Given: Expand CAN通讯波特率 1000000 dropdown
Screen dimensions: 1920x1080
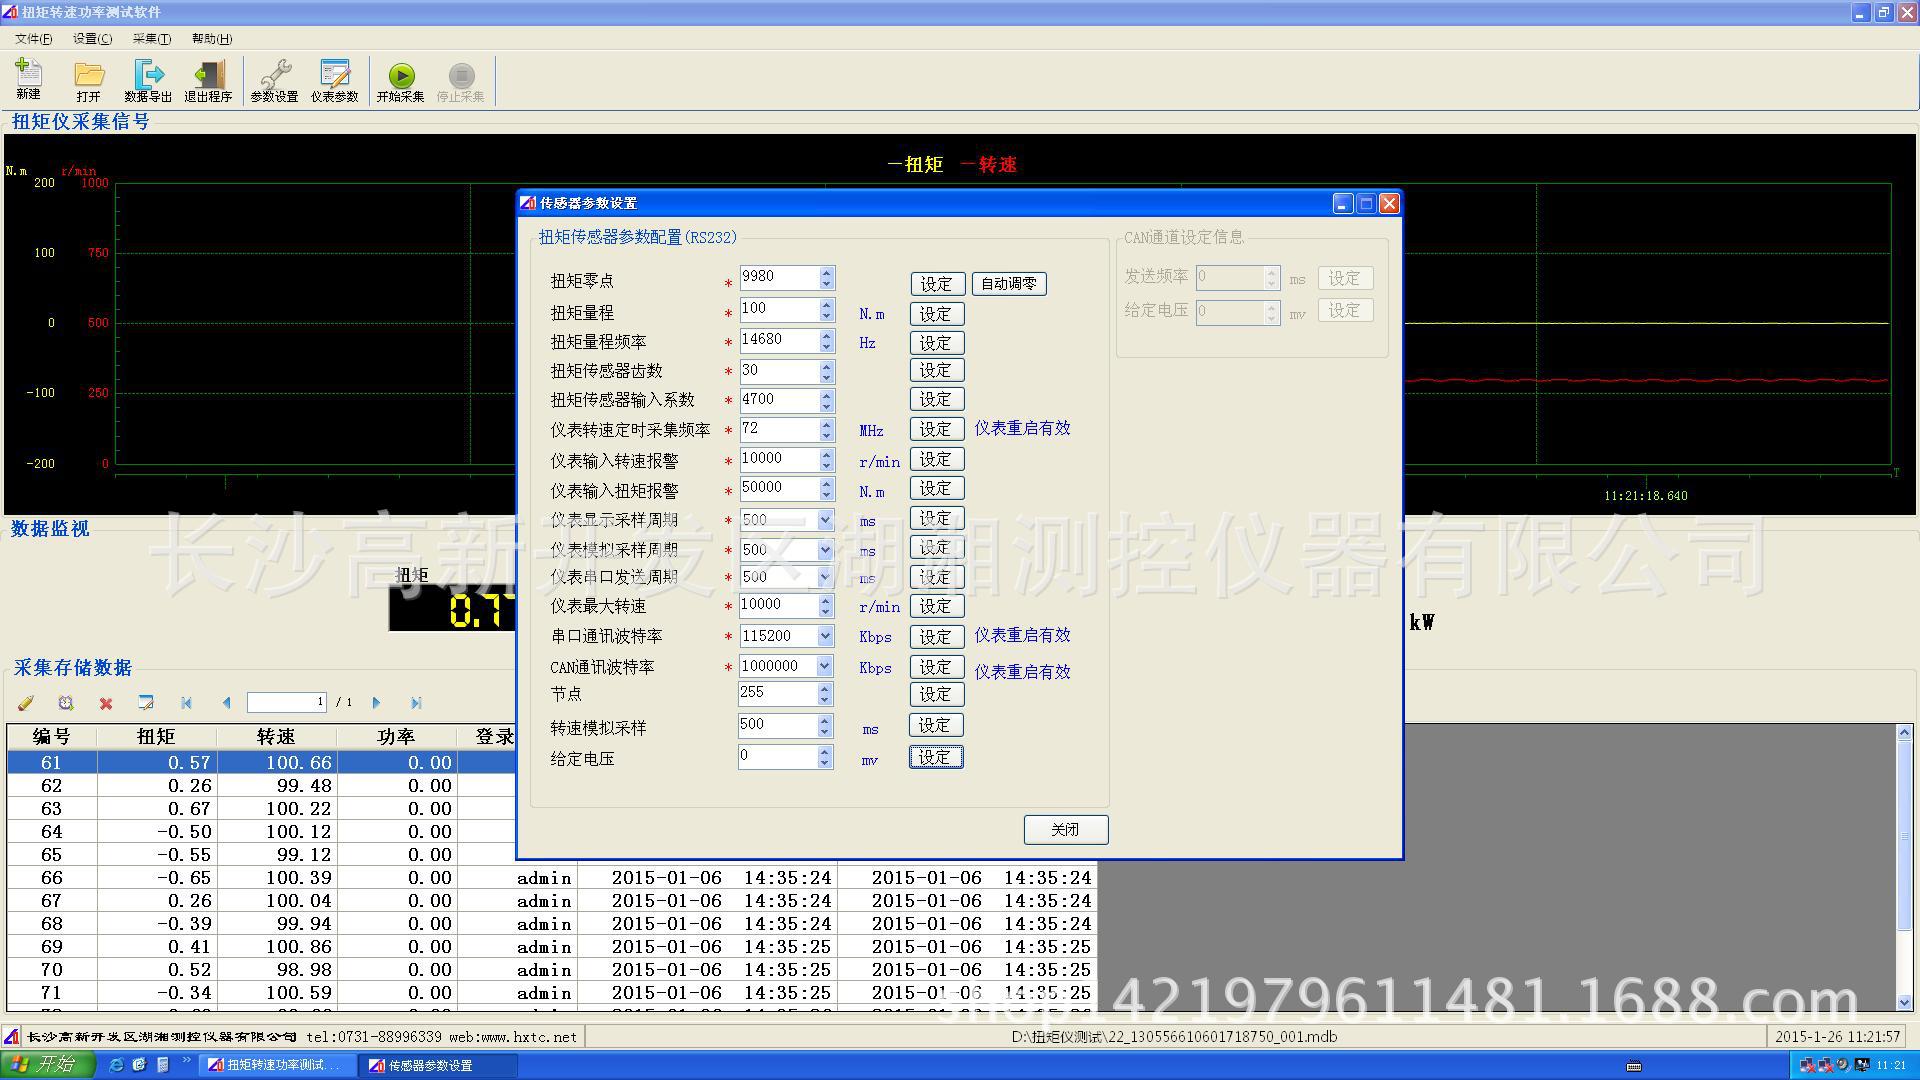Looking at the screenshot, I should [825, 666].
